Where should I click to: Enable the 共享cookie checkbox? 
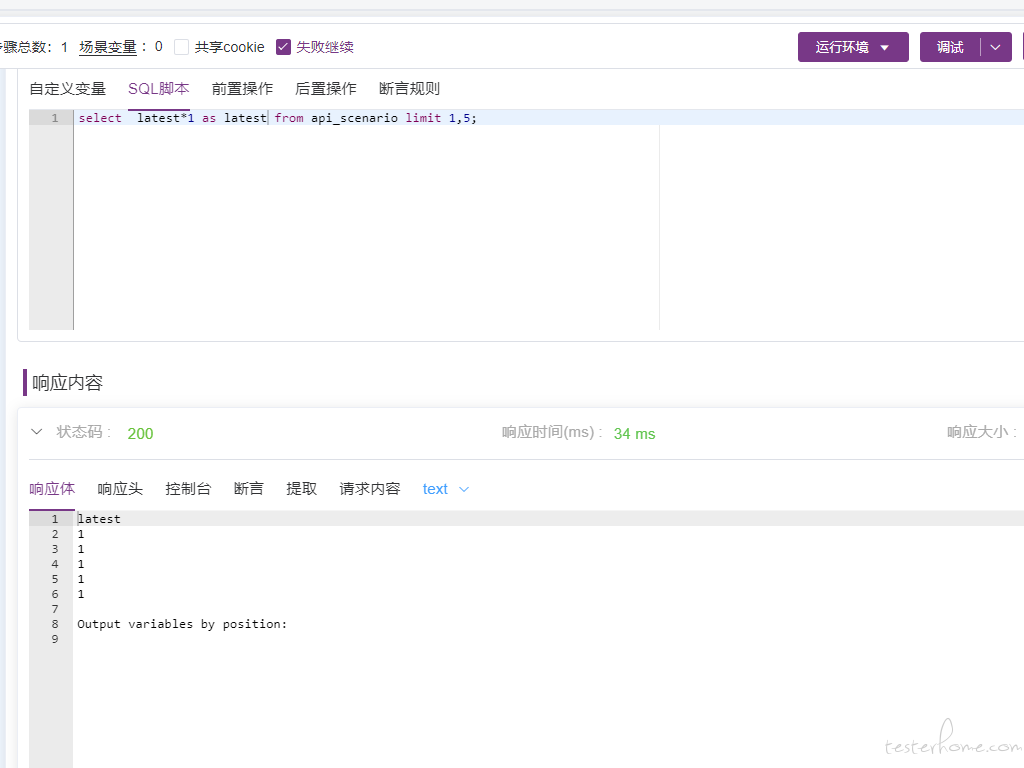pos(182,47)
